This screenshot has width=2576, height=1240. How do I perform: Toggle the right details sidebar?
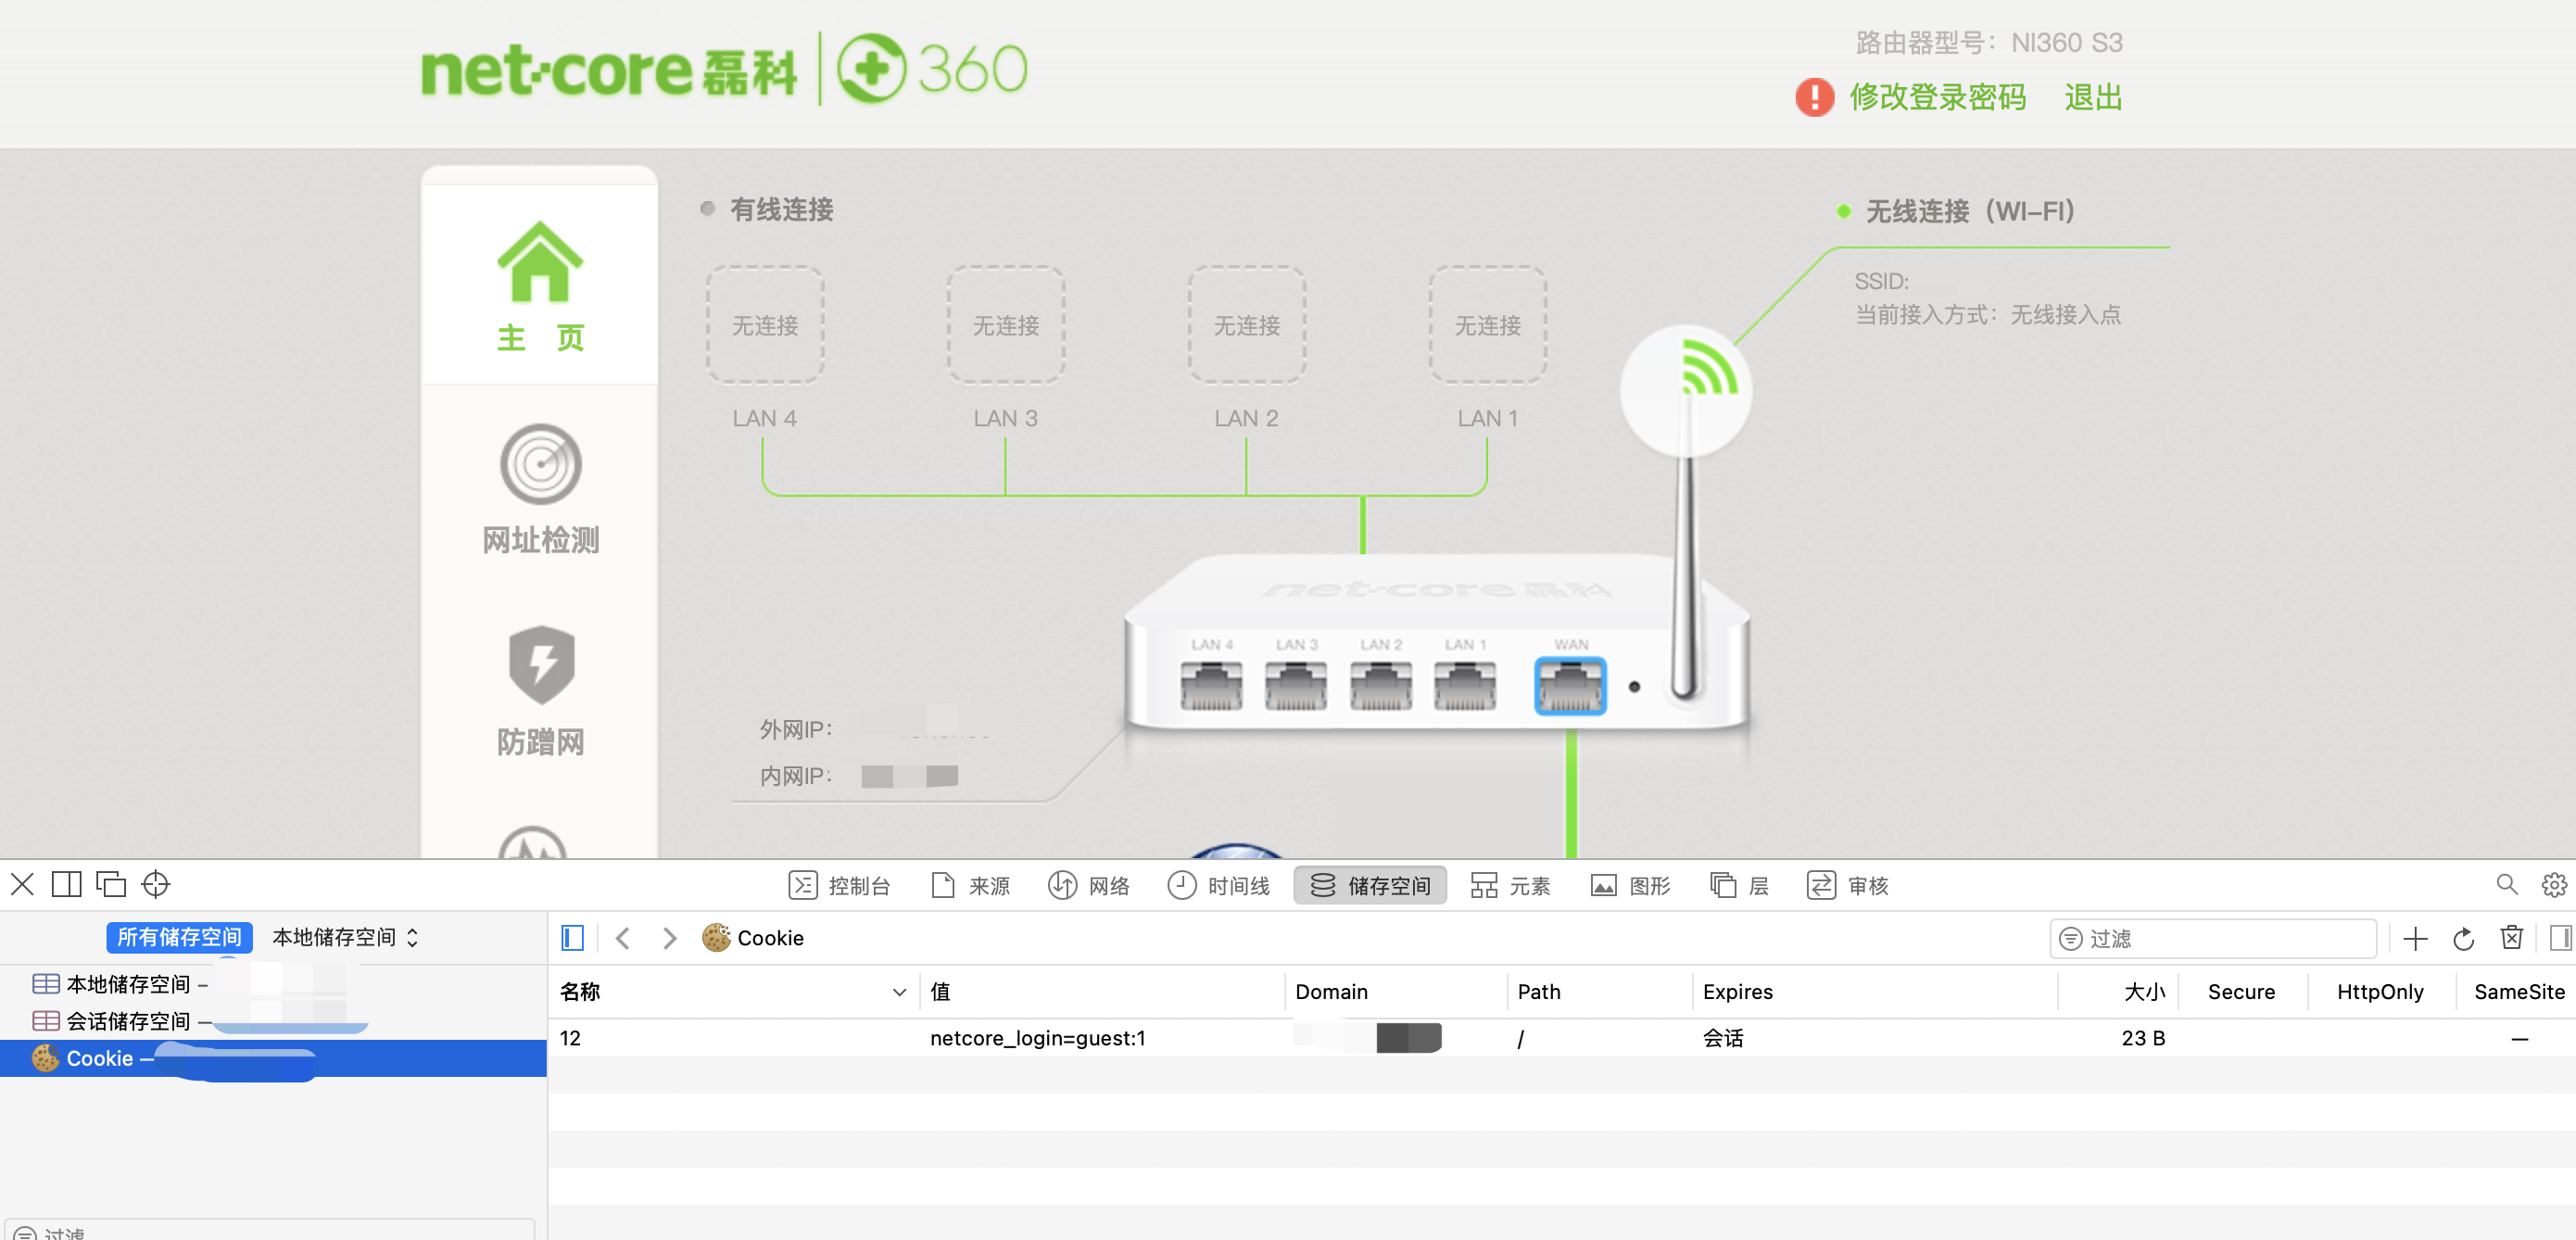[2559, 938]
